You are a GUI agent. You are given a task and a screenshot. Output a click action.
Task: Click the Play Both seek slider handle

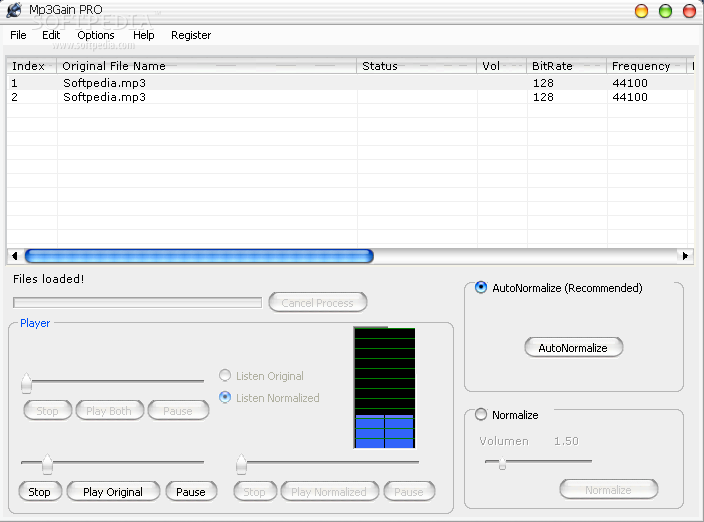point(26,383)
